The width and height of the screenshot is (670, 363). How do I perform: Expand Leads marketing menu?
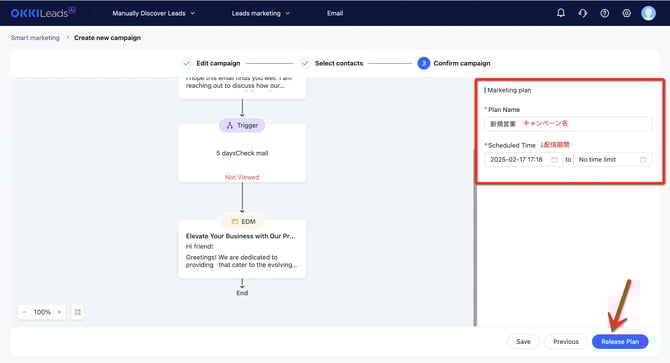pyautogui.click(x=261, y=13)
